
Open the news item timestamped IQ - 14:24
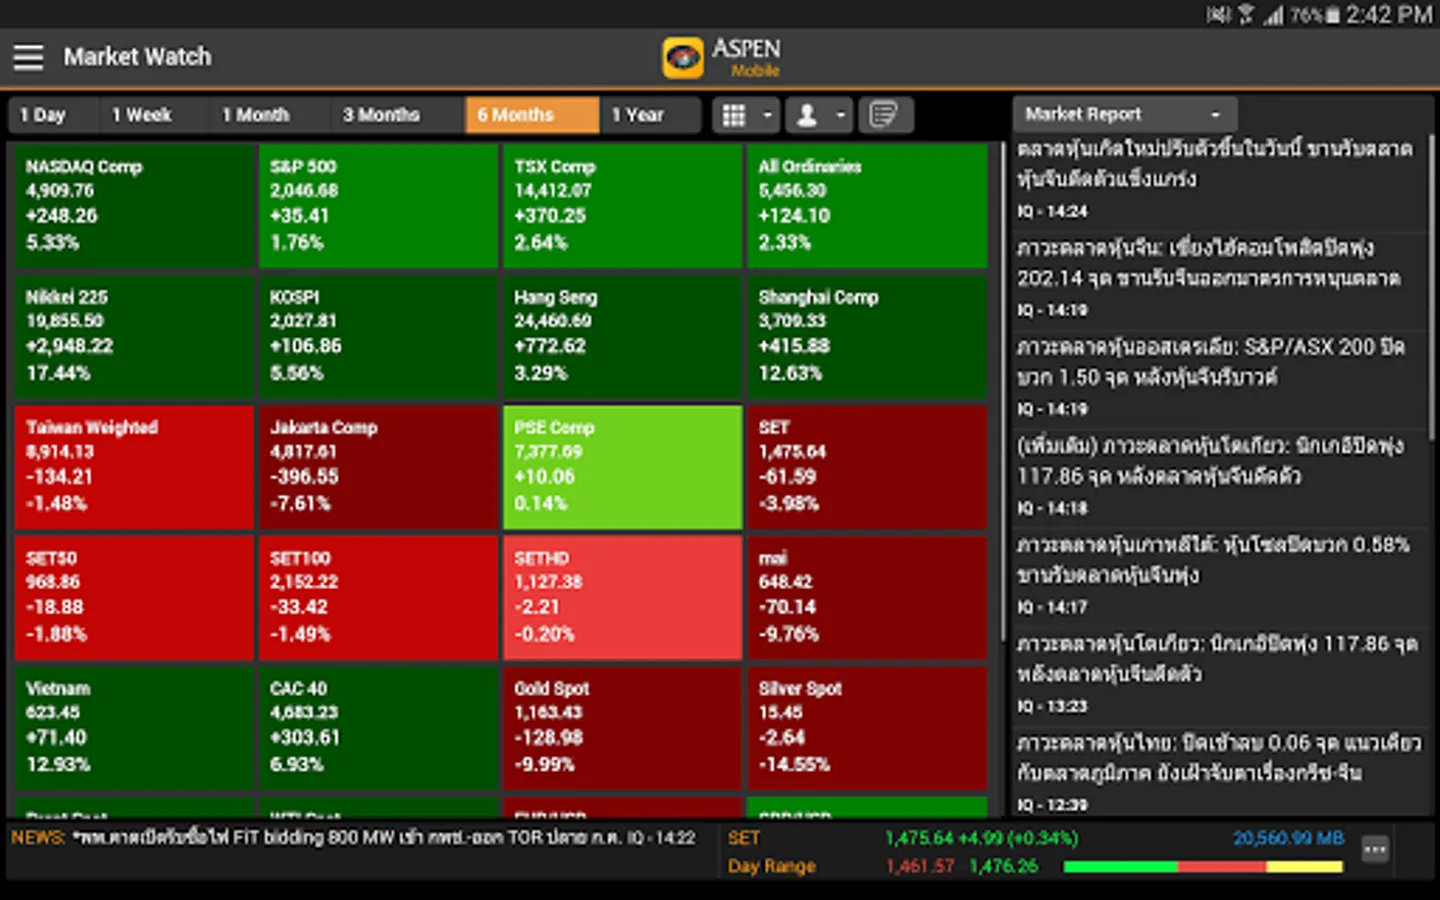click(1220, 180)
